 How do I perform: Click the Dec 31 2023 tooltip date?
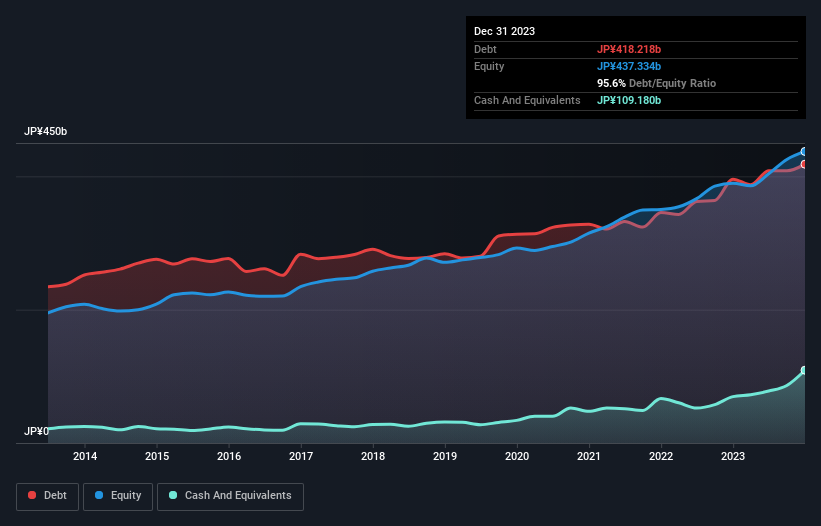pyautogui.click(x=504, y=31)
